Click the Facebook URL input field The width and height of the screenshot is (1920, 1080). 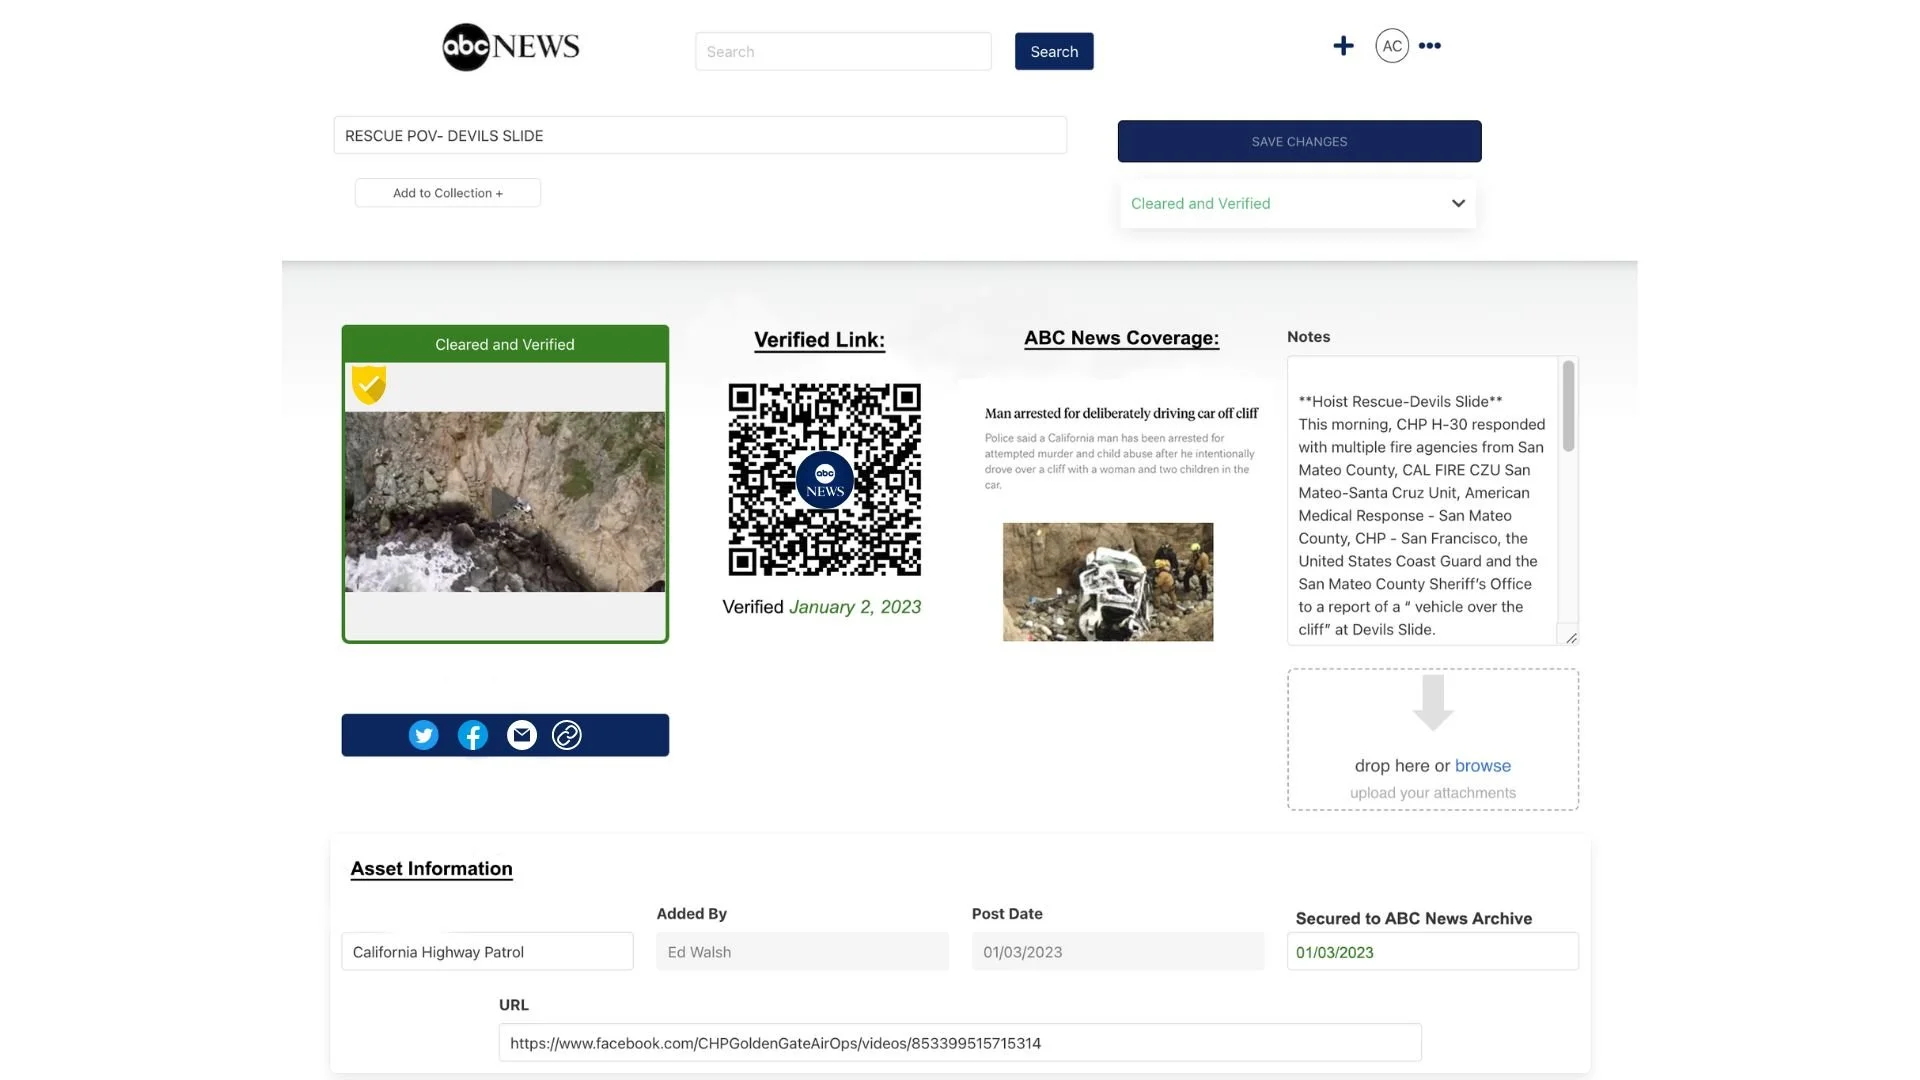(959, 1043)
